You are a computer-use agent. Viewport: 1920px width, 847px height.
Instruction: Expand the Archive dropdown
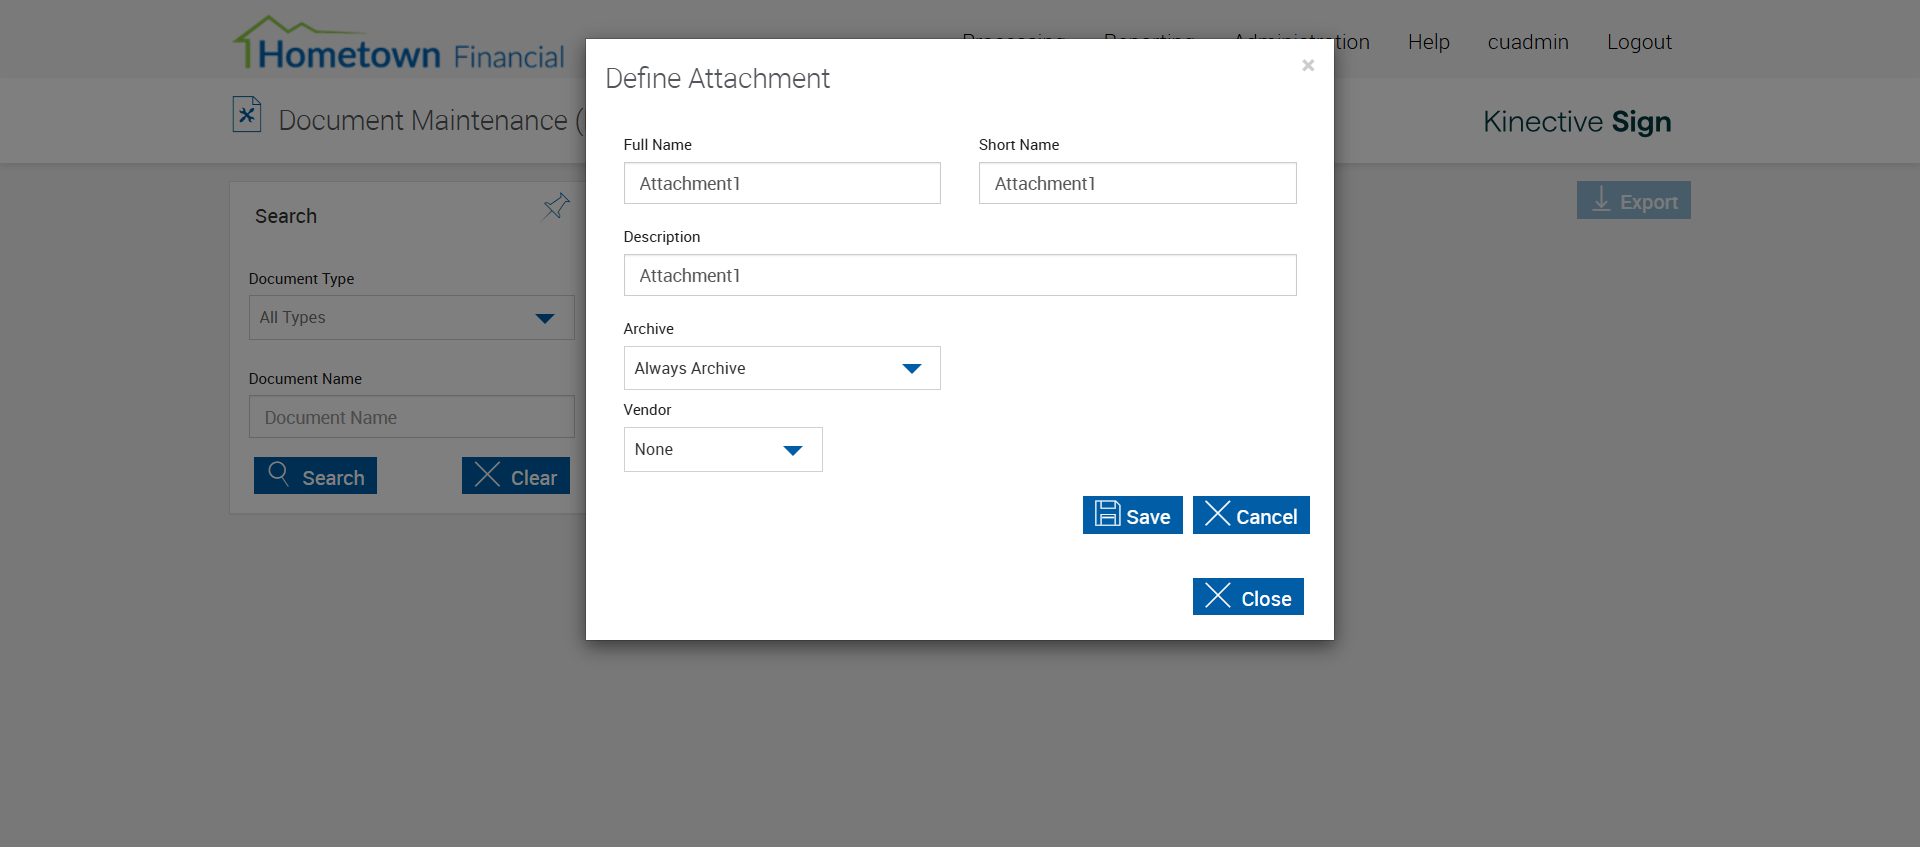782,368
